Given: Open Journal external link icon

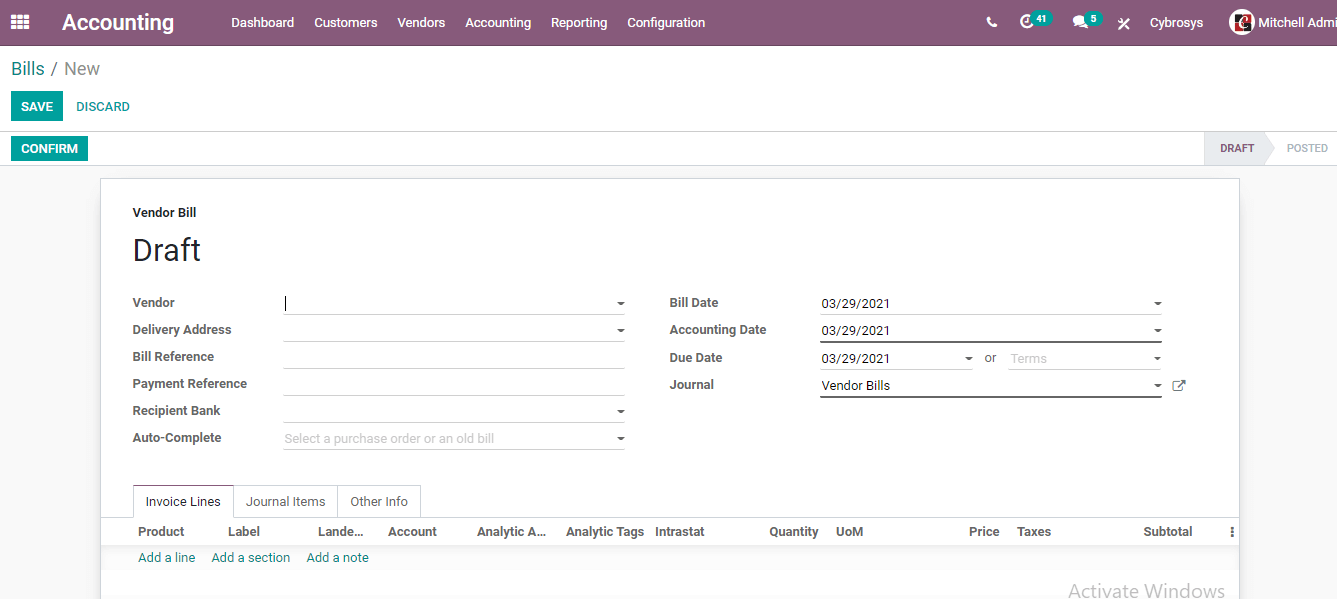Looking at the screenshot, I should (x=1179, y=385).
